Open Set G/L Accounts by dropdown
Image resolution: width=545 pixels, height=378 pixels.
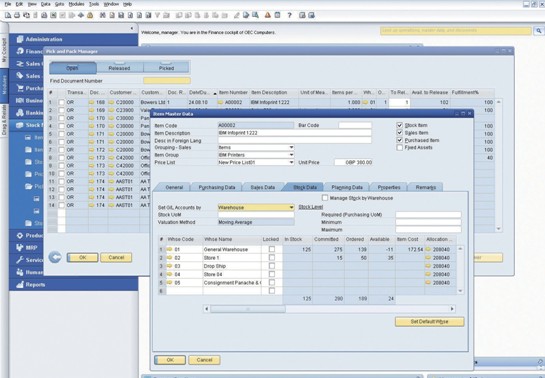(x=291, y=207)
